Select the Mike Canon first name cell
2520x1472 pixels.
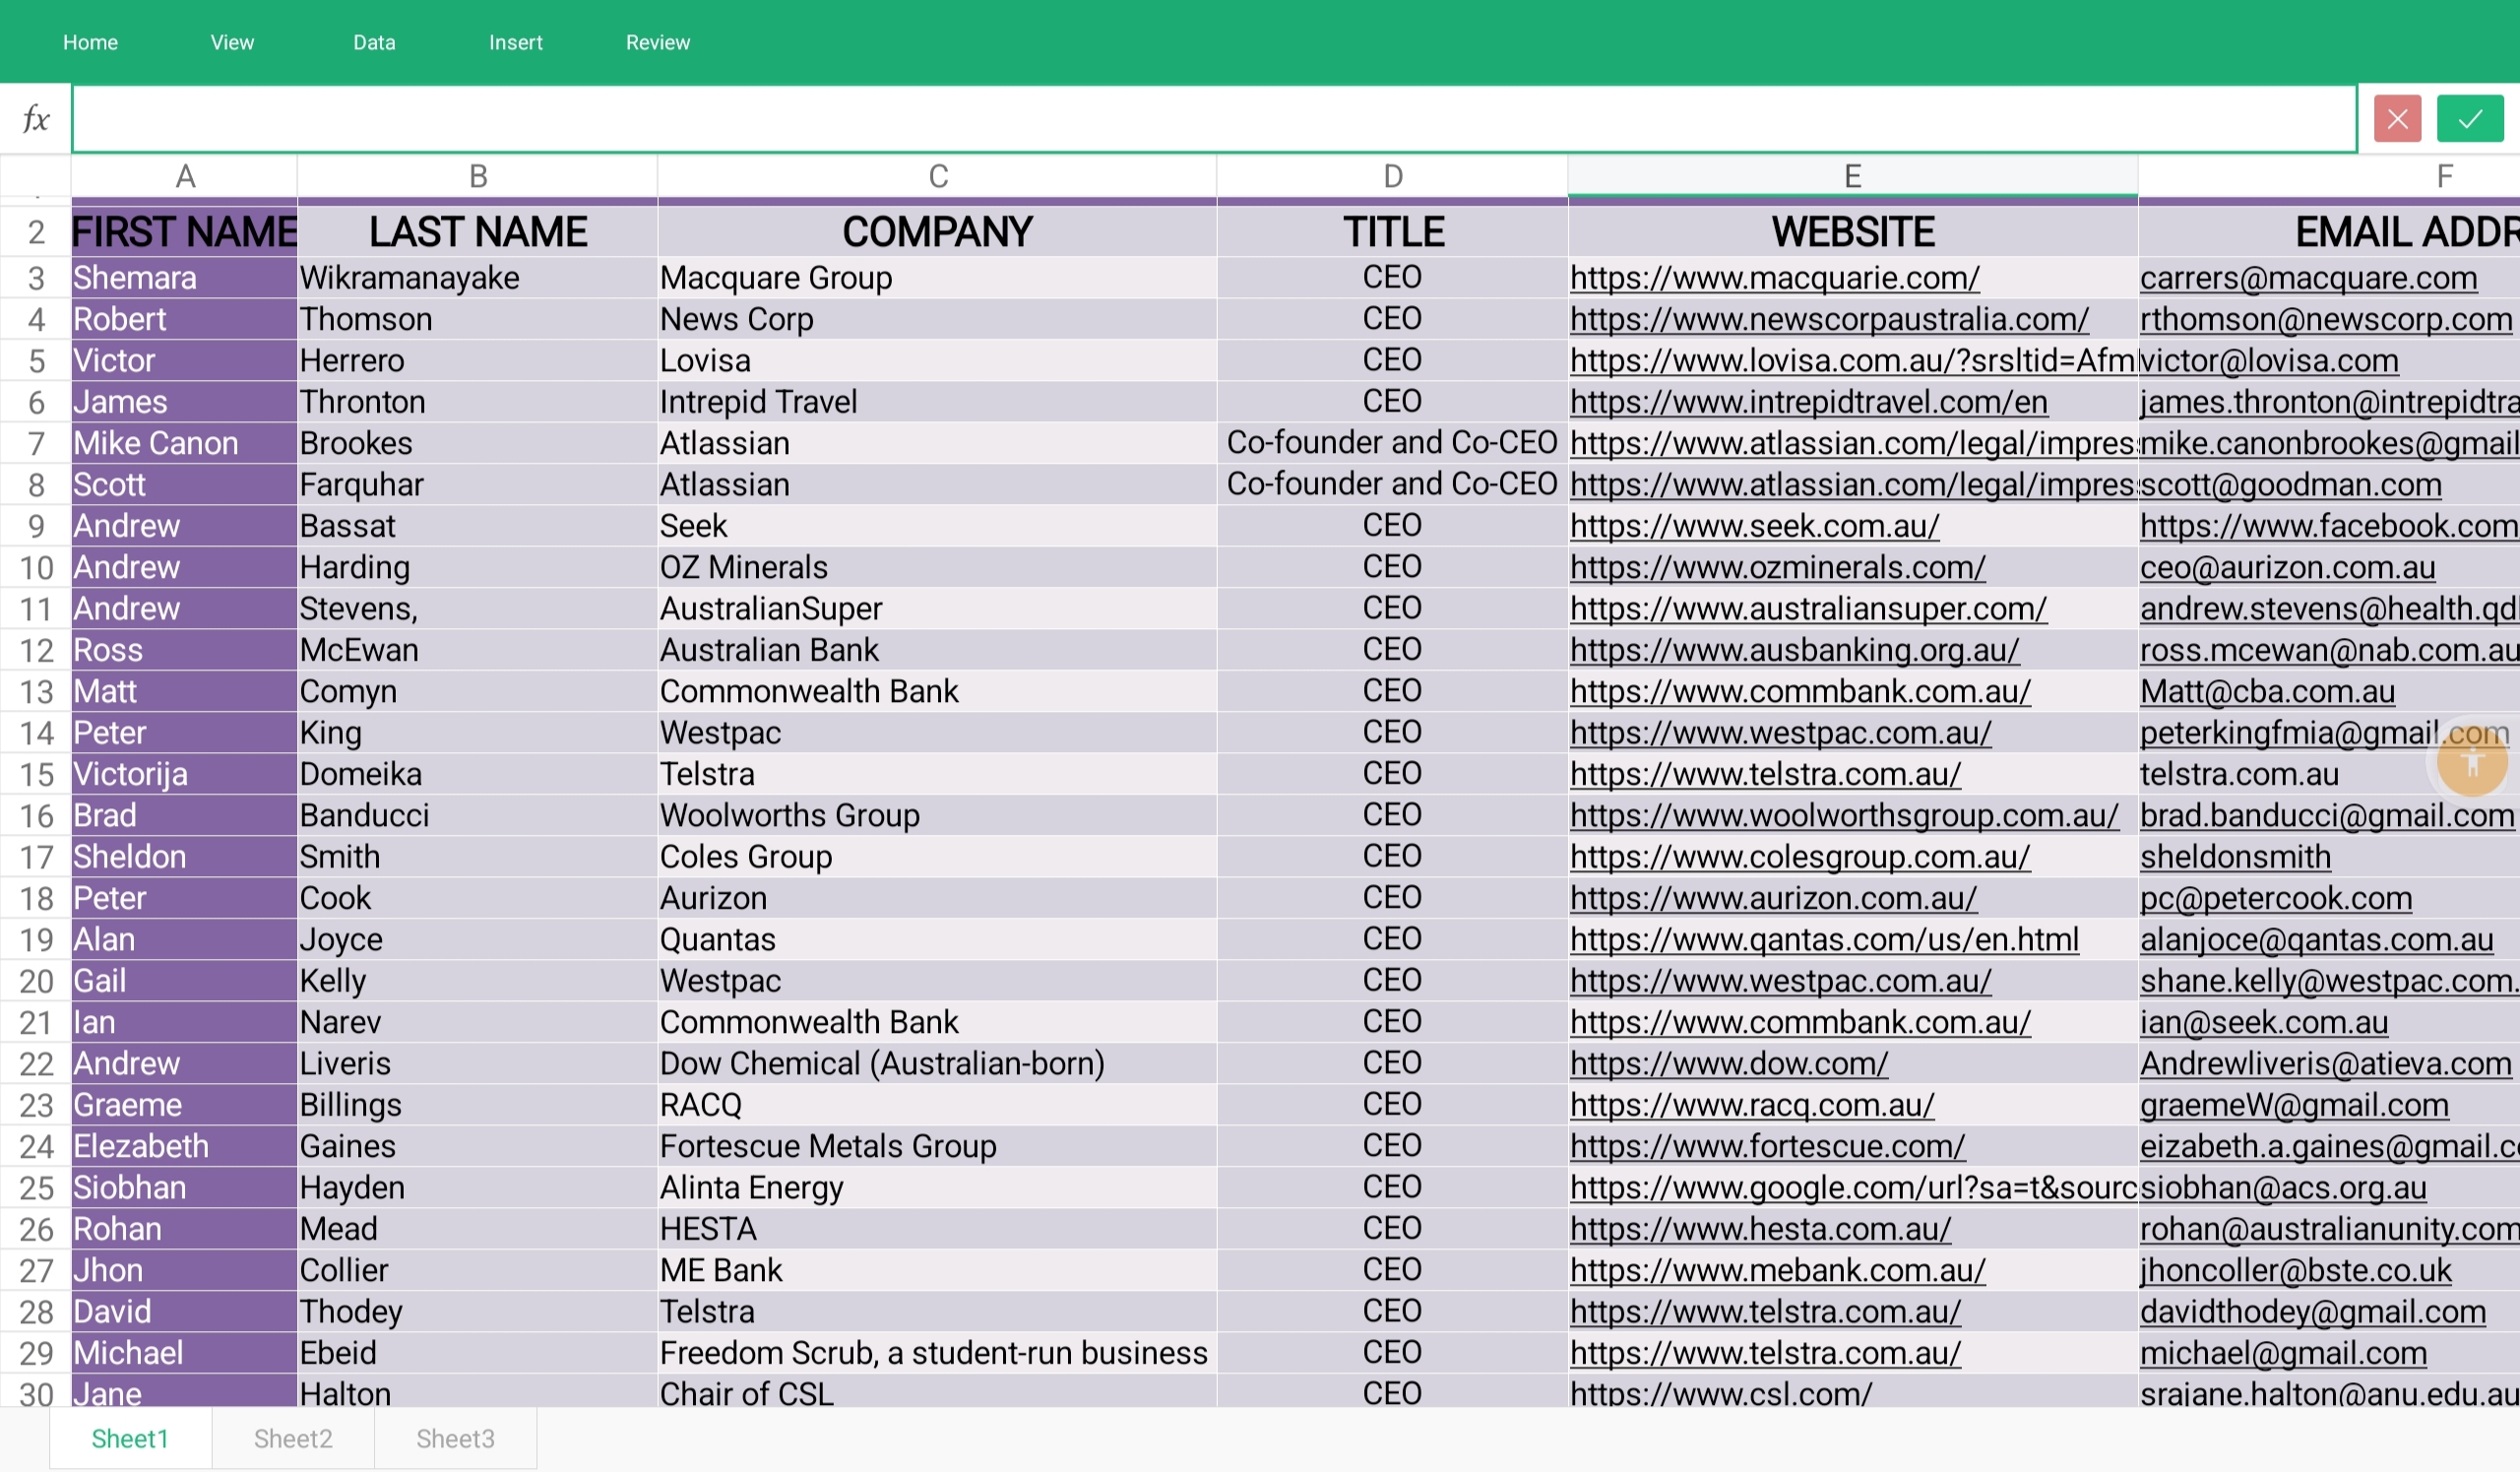pos(184,443)
